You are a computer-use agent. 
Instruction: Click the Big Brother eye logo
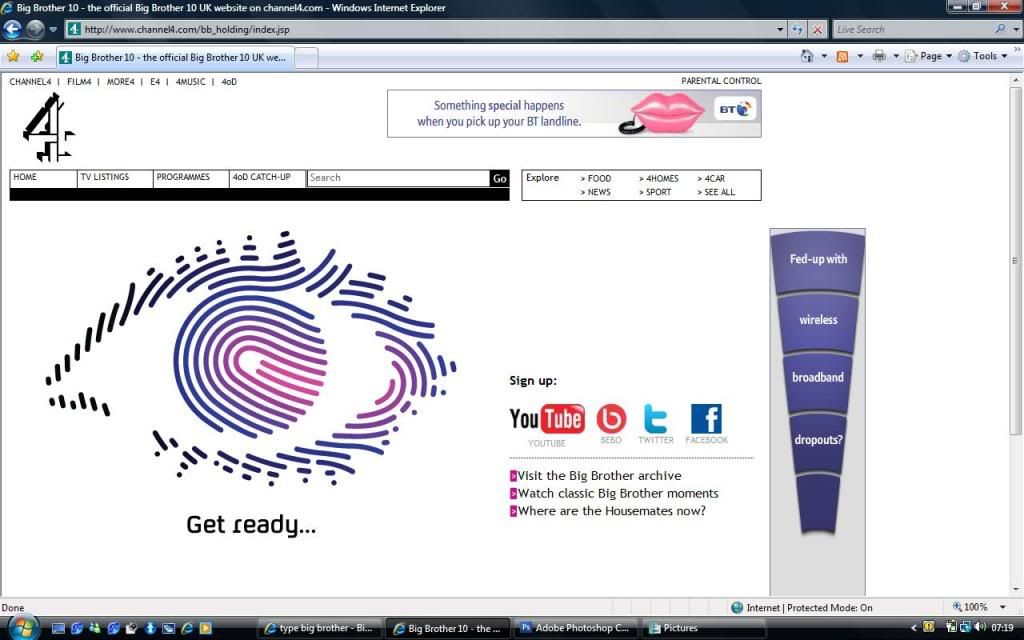pos(251,358)
